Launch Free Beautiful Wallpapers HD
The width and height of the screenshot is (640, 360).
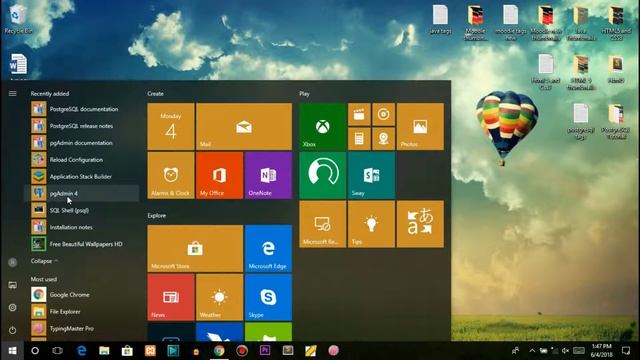click(x=82, y=244)
